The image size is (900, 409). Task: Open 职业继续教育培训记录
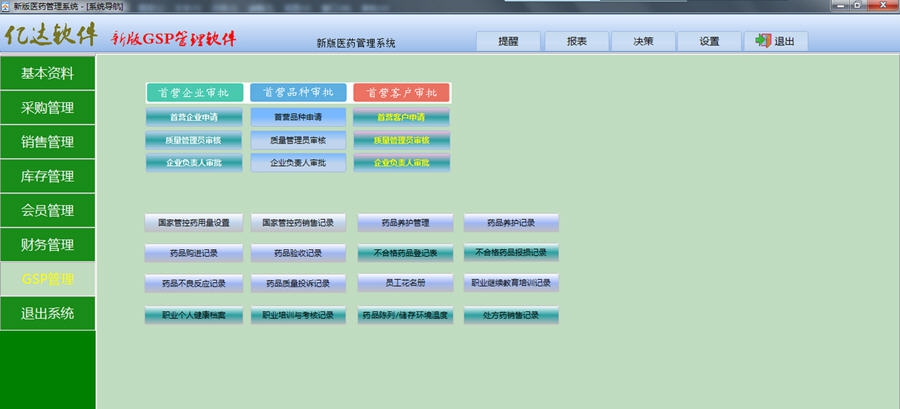(x=511, y=283)
